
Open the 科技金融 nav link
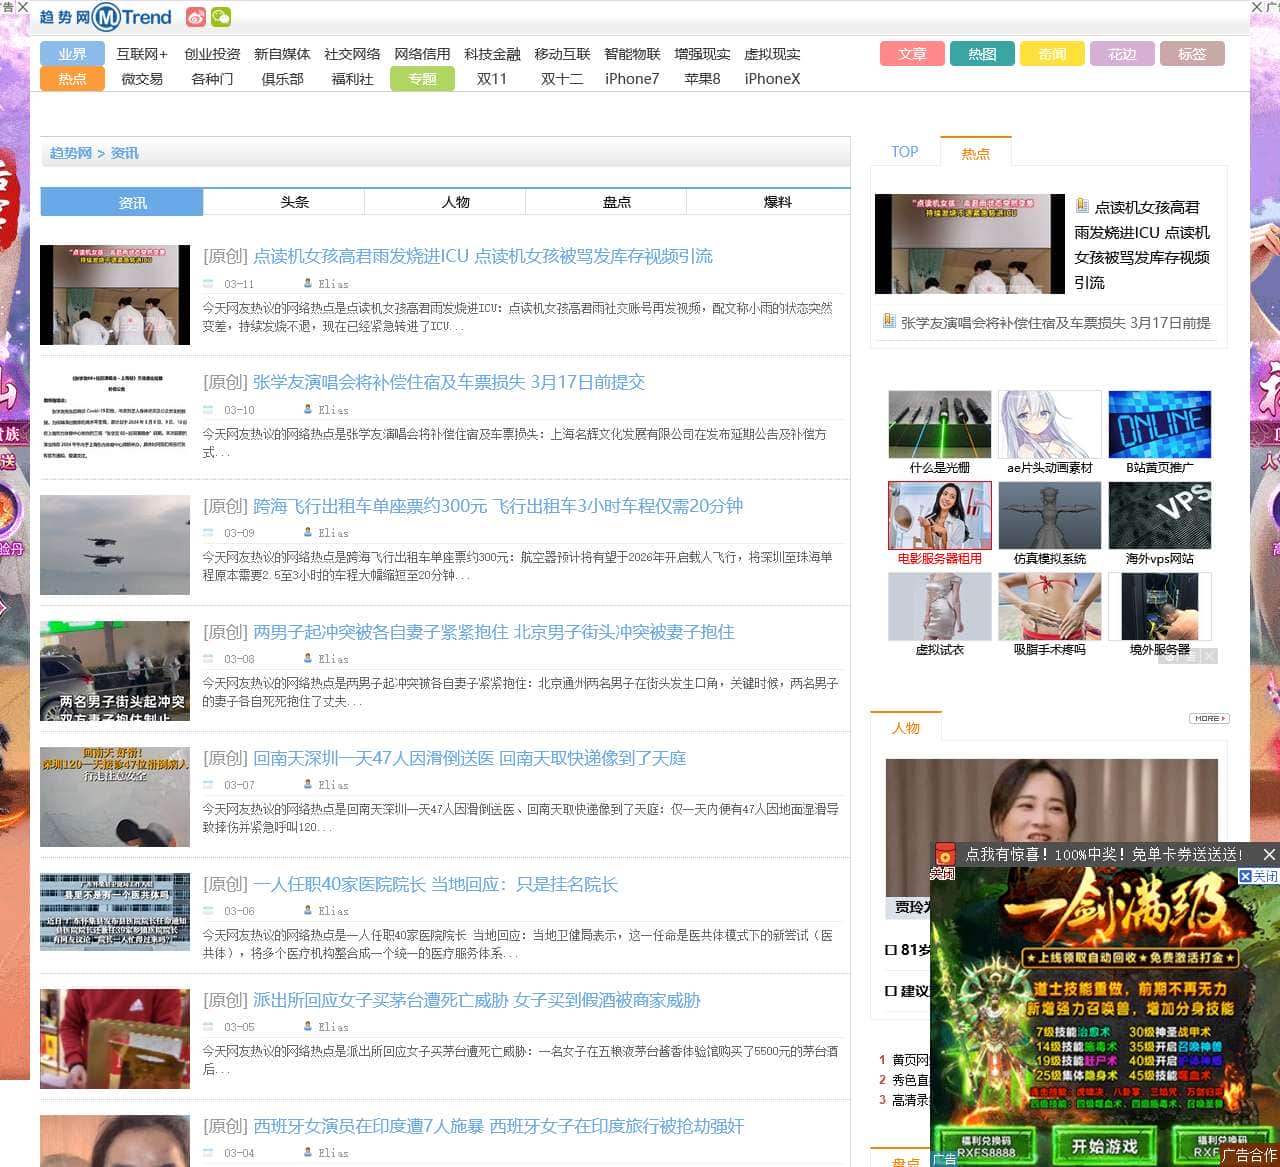click(492, 54)
